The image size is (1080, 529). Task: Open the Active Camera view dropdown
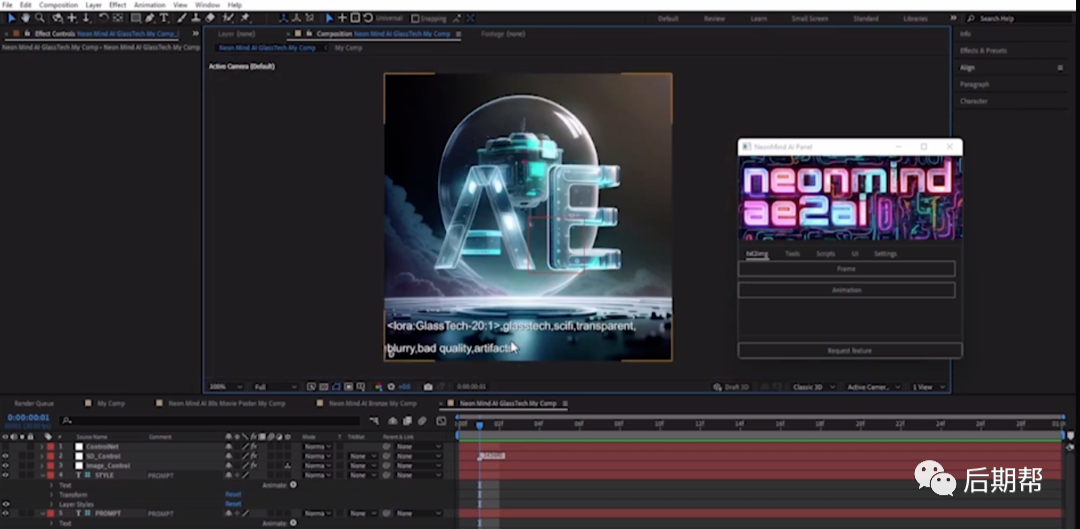[x=873, y=387]
